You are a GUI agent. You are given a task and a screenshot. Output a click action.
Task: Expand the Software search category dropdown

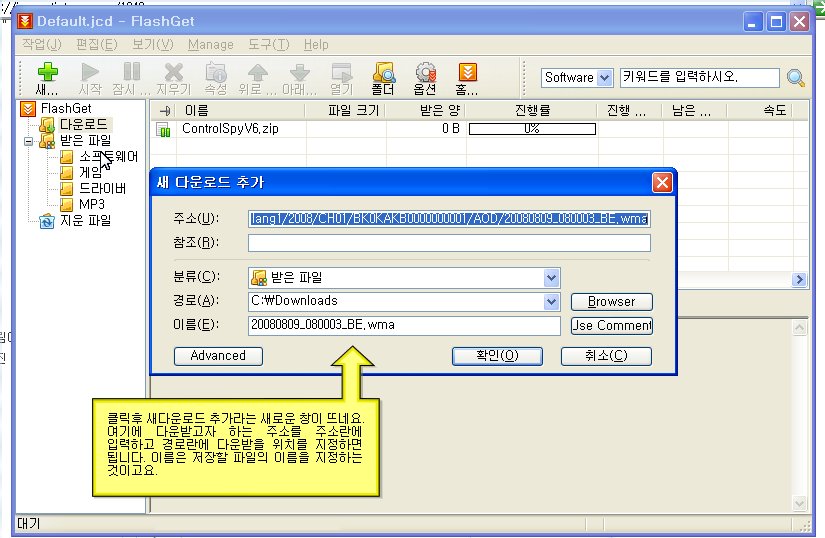coord(605,78)
